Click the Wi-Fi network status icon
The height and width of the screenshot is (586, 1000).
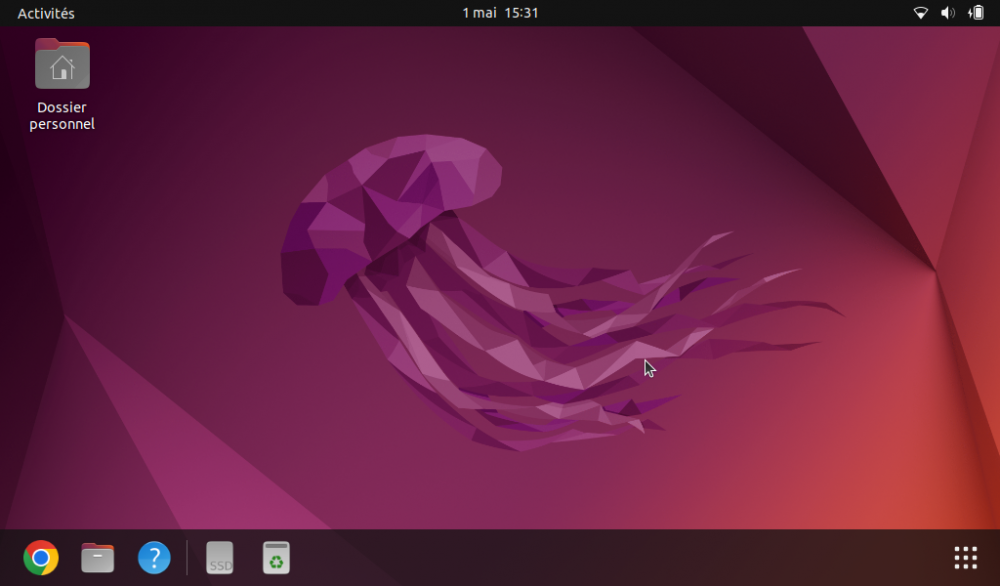920,13
